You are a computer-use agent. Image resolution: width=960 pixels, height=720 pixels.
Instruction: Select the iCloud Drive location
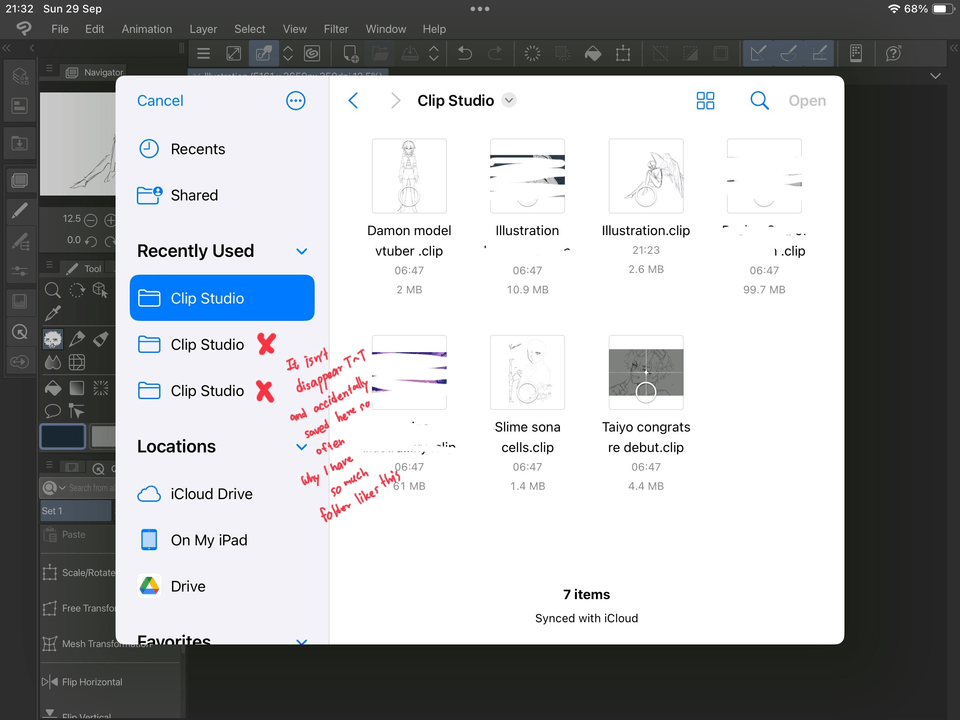pyautogui.click(x=211, y=494)
